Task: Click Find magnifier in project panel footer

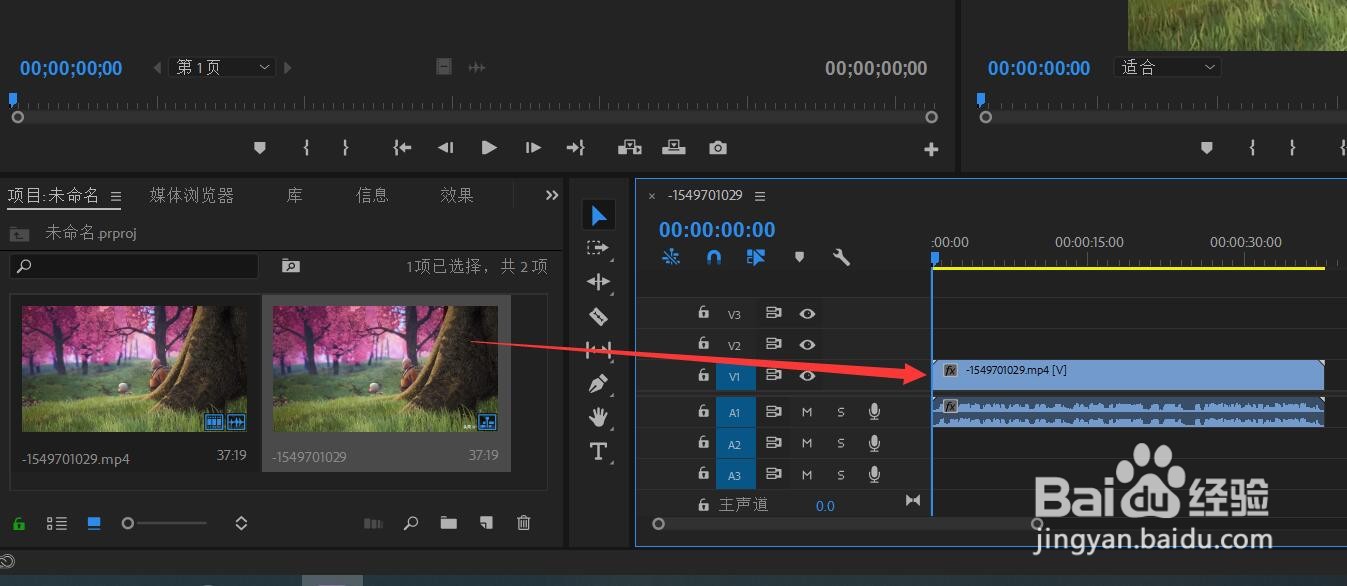Action: coord(411,523)
